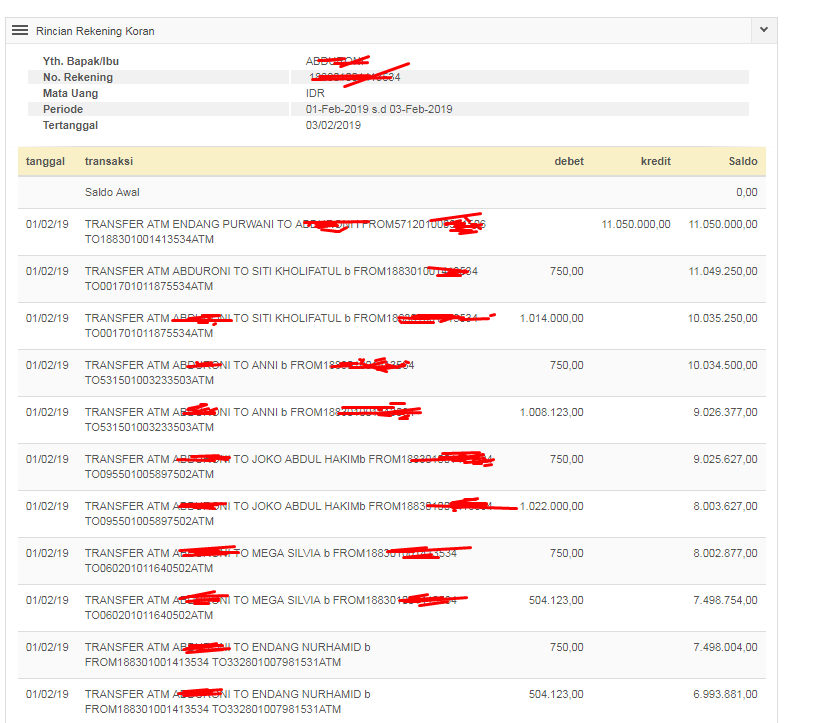Click the Tertanggal value 03/02/2019
Viewport: 820px width, 723px height.
click(x=333, y=125)
